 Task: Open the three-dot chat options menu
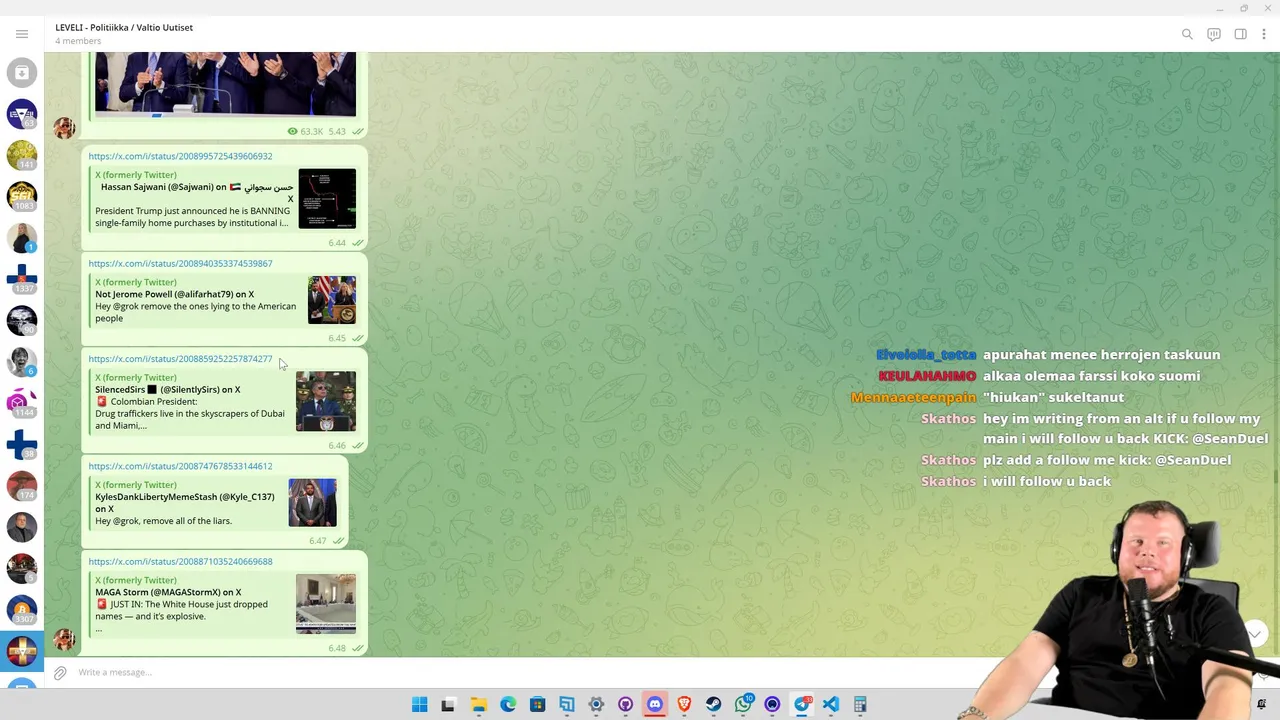coord(1264,34)
